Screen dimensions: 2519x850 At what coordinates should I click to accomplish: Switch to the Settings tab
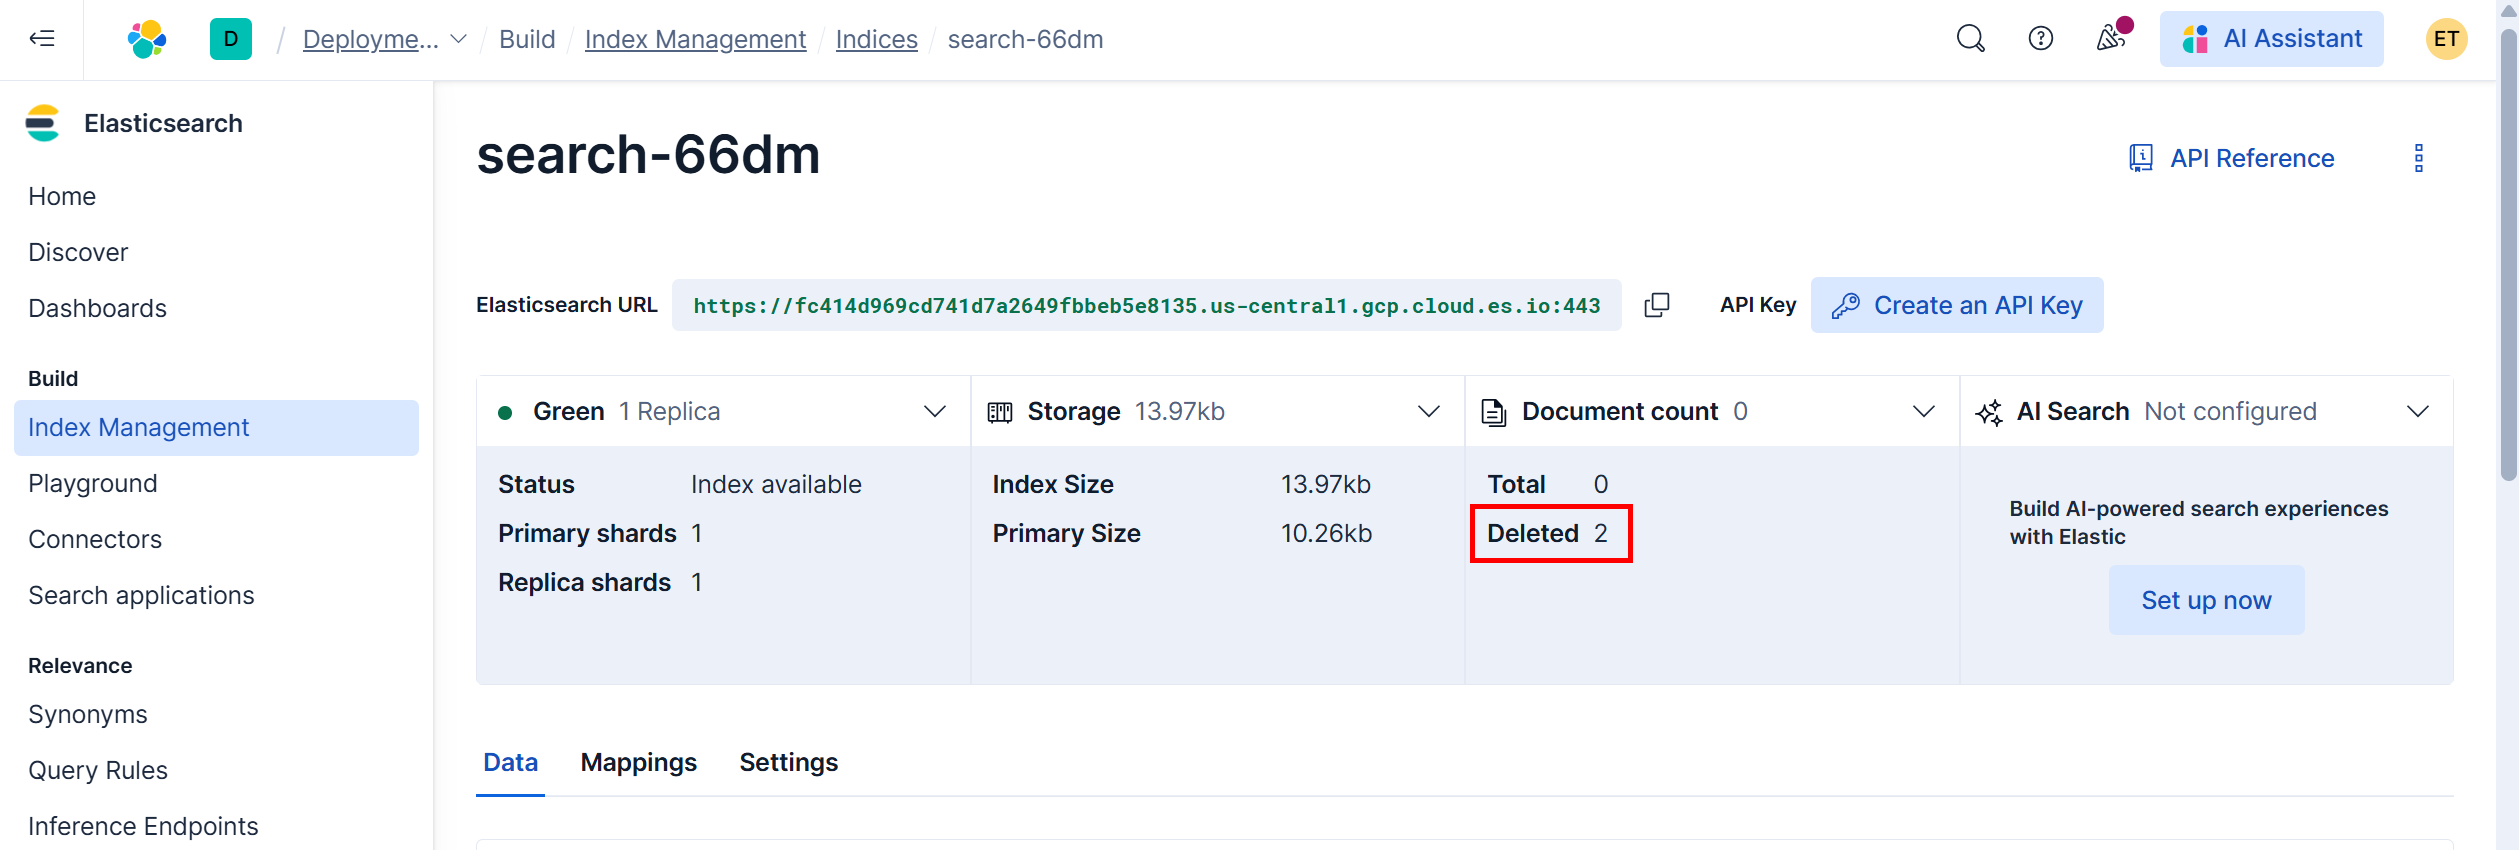[x=788, y=763]
